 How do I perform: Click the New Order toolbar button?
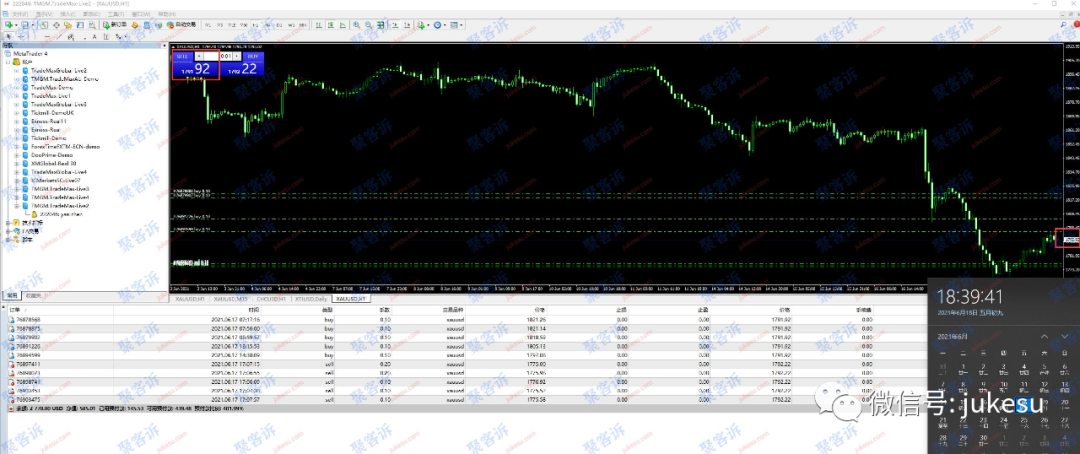coord(114,25)
